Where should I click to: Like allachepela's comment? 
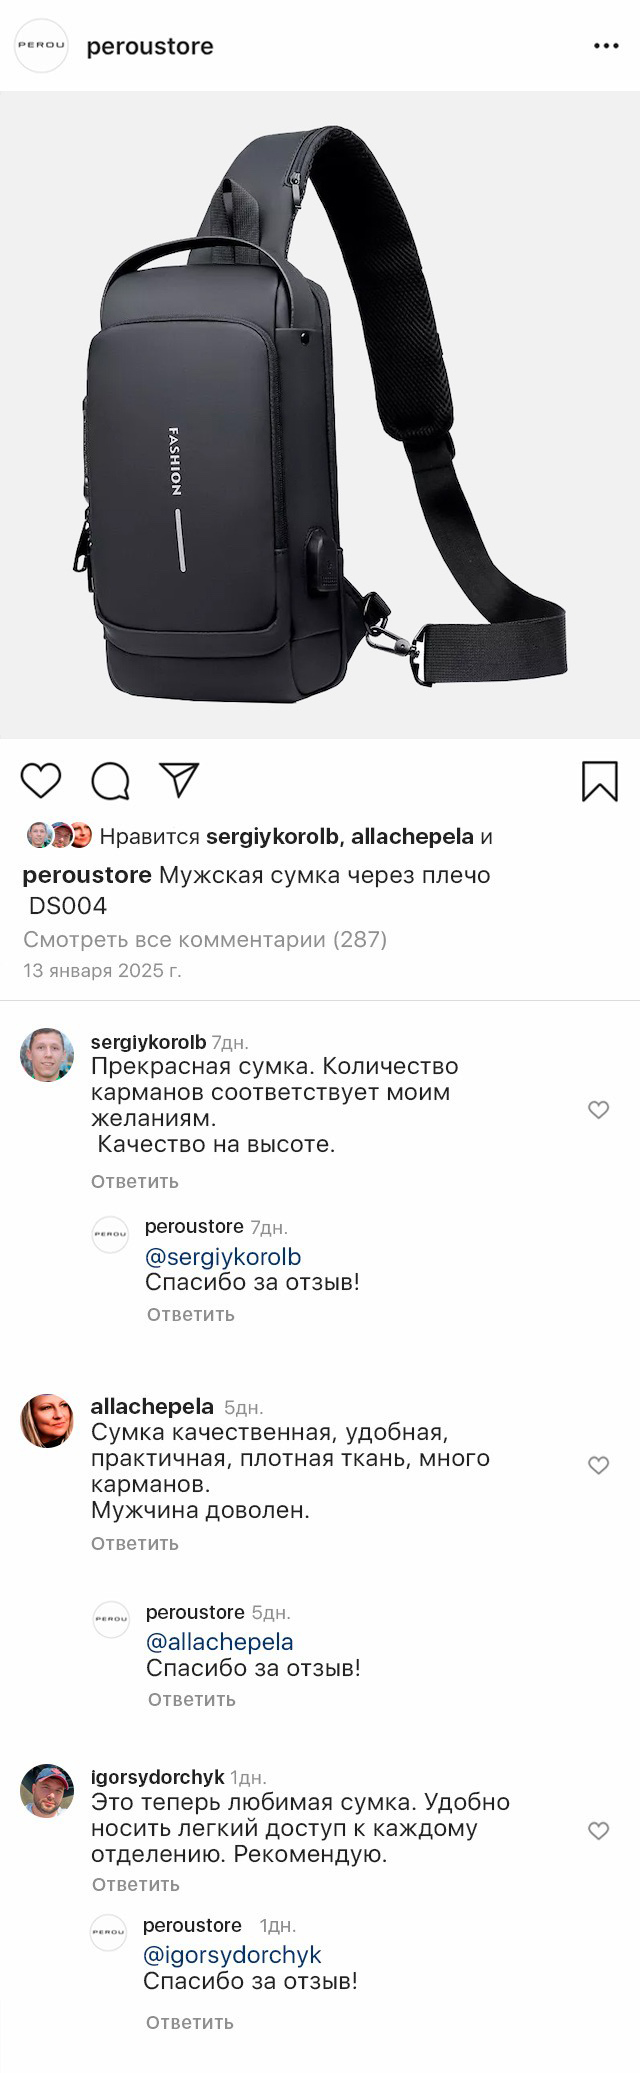(598, 1465)
